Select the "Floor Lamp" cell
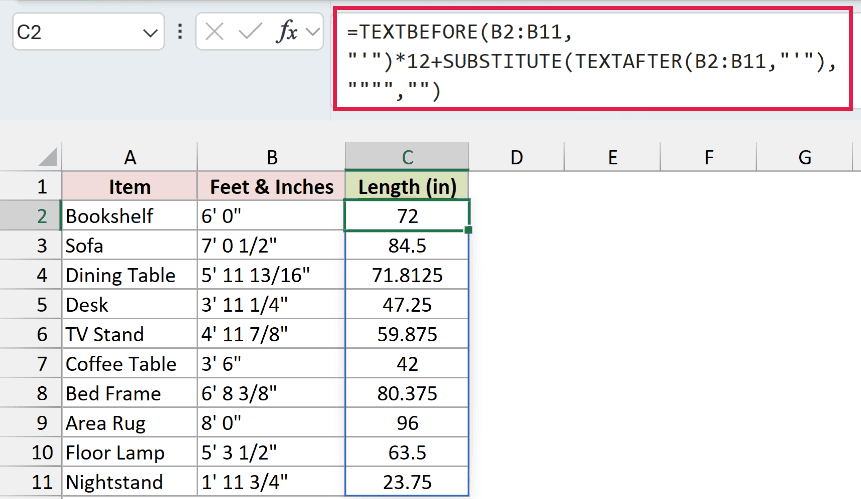The height and width of the screenshot is (499, 861). point(130,452)
